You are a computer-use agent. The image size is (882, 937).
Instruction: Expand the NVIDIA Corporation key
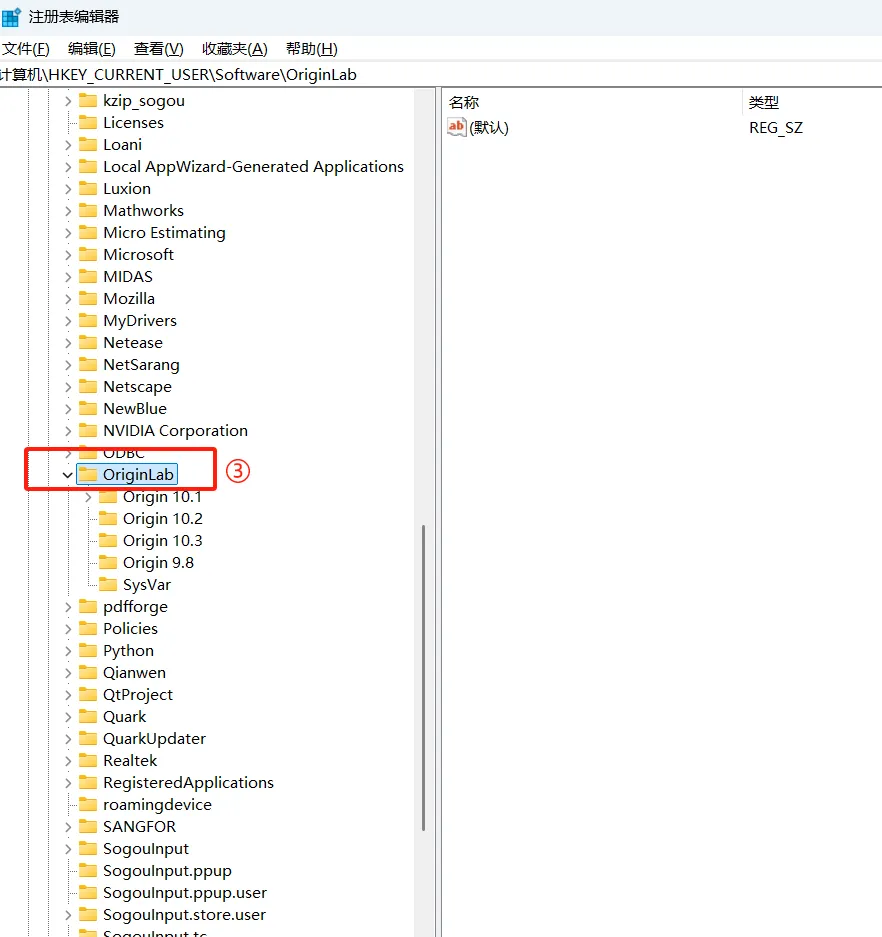(68, 431)
